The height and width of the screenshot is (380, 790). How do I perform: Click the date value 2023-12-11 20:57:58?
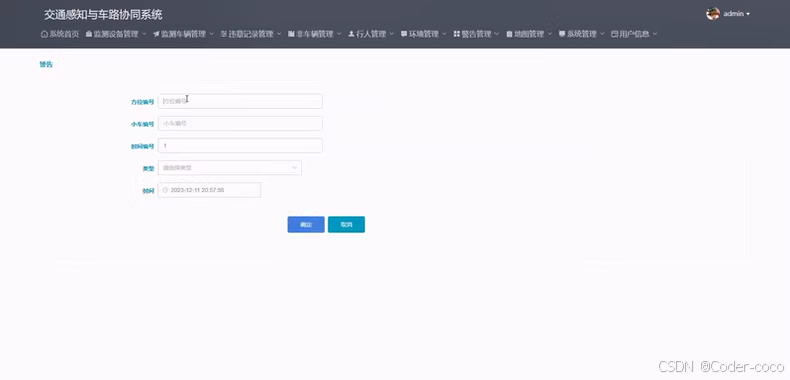(198, 190)
